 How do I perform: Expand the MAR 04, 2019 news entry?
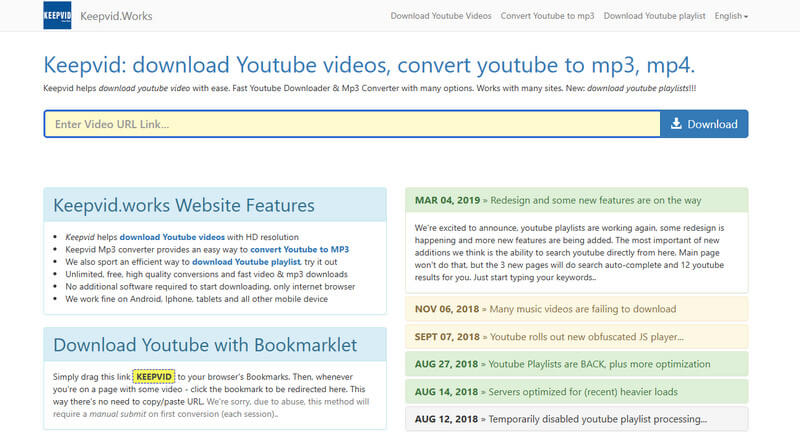pos(577,200)
